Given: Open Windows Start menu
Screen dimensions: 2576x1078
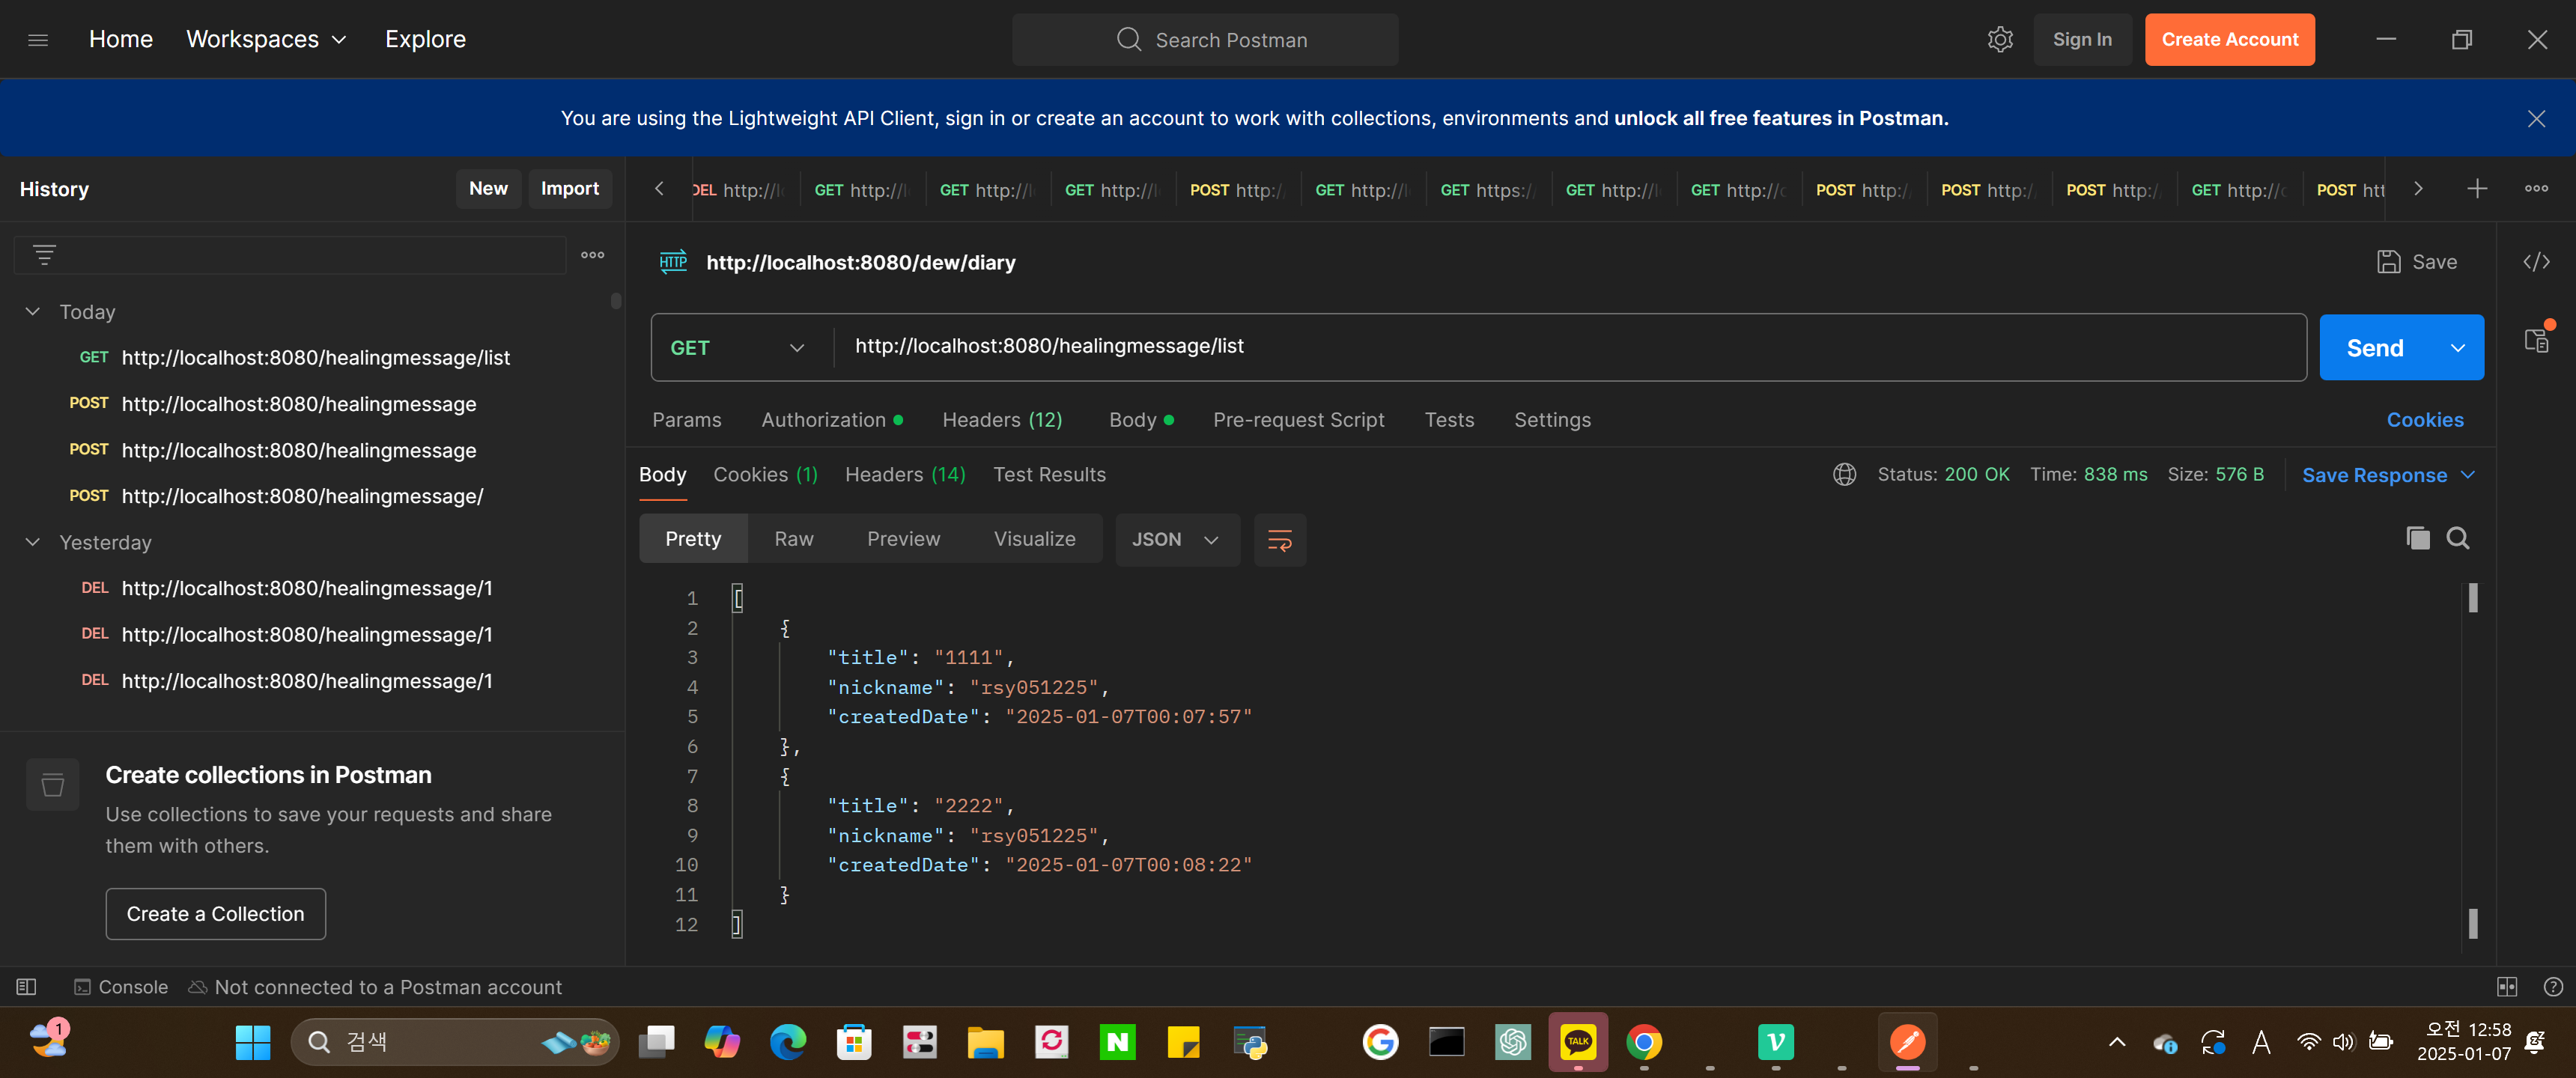Looking at the screenshot, I should [253, 1043].
